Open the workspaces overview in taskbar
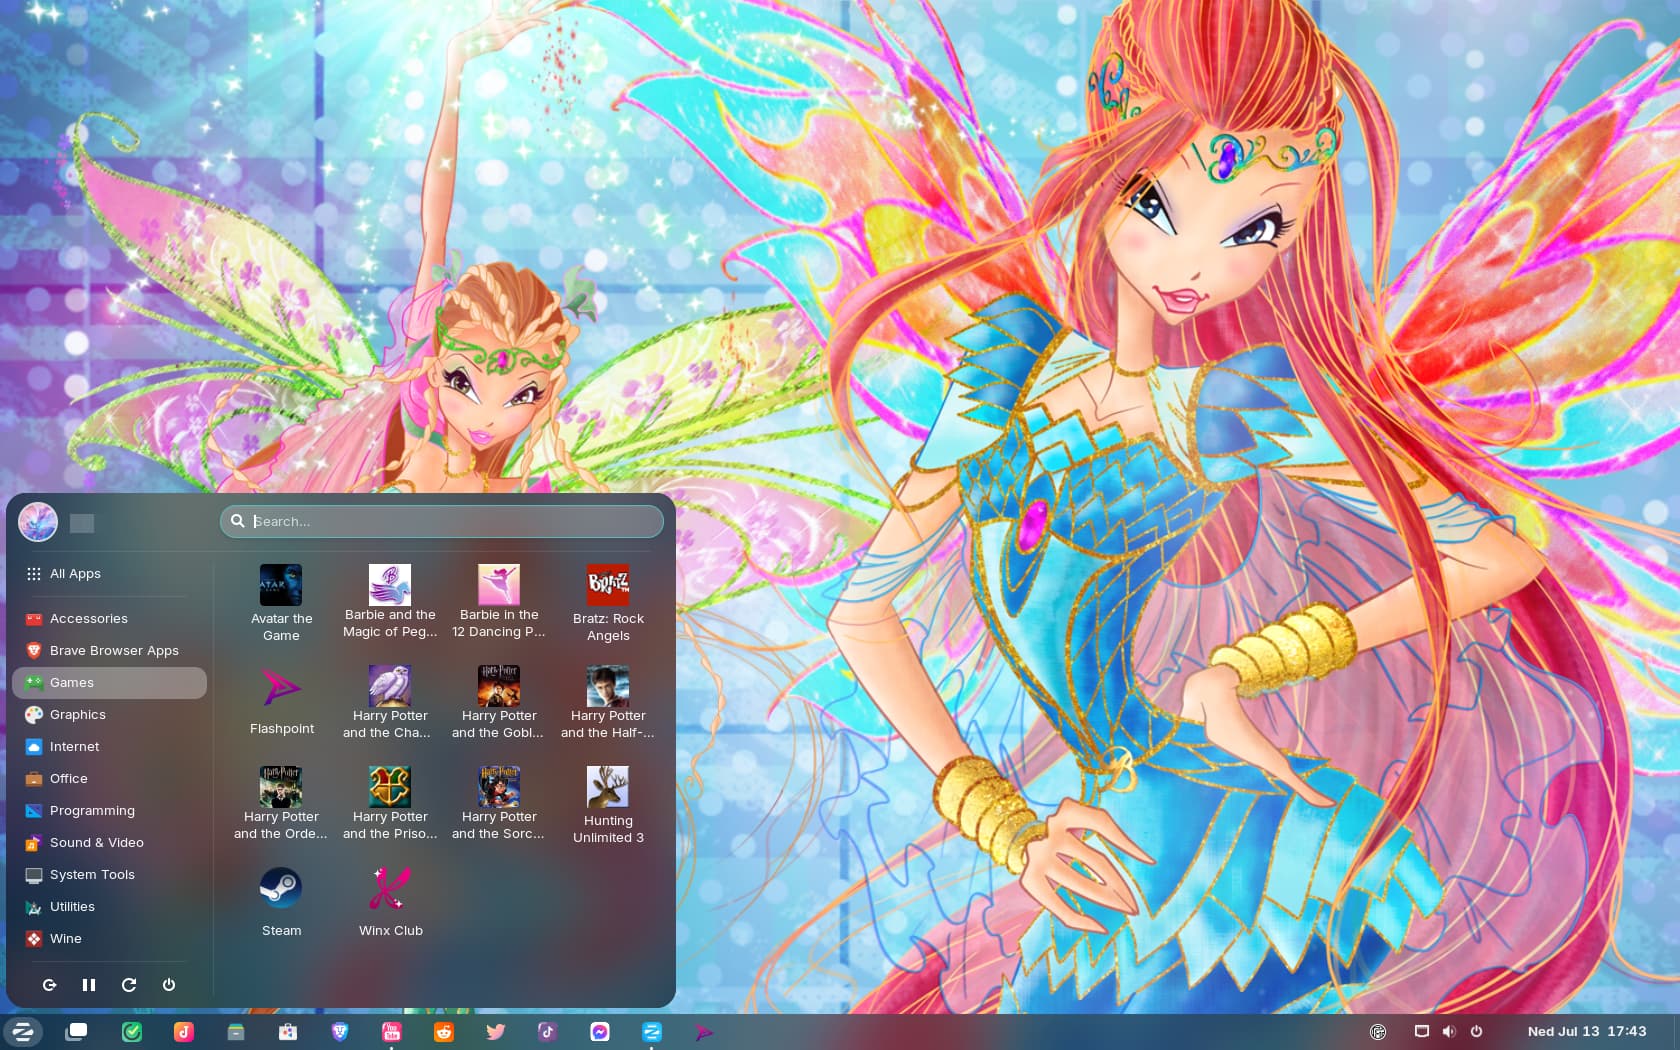 point(76,1032)
